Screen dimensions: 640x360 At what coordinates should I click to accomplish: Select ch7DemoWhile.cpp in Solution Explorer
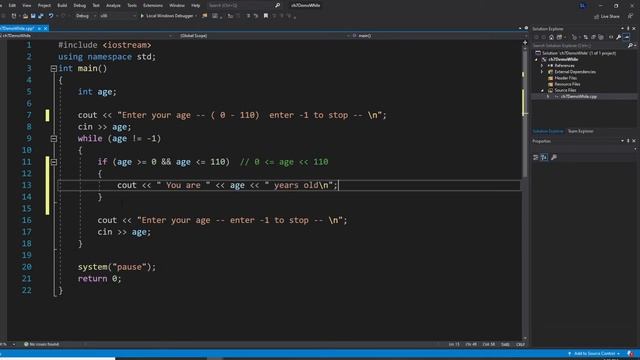click(578, 97)
